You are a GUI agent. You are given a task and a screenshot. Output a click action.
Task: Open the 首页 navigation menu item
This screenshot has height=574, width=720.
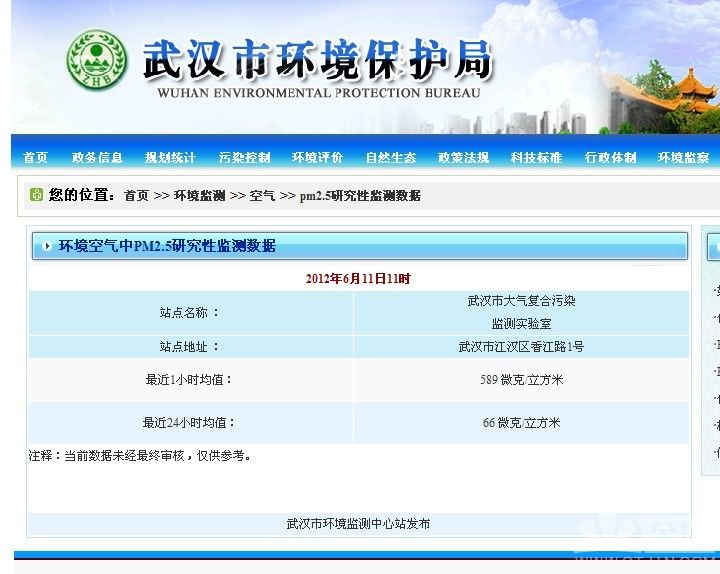point(35,158)
